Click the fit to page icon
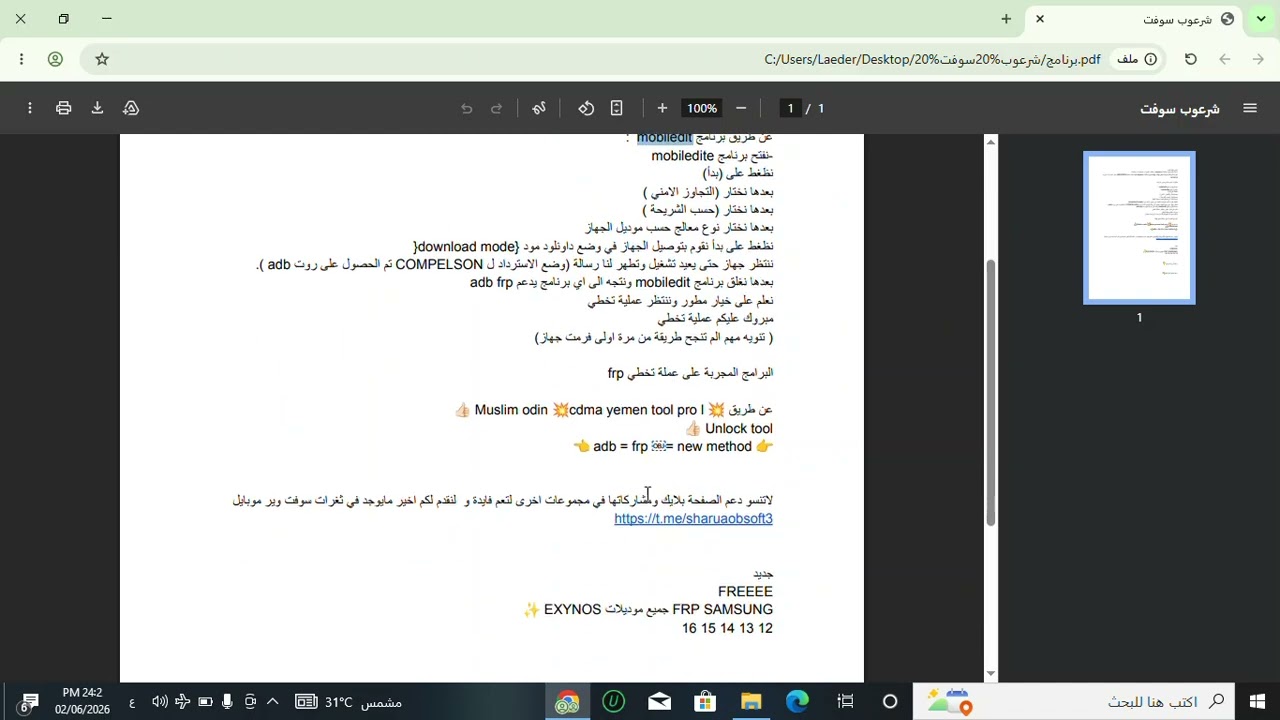 coord(616,108)
